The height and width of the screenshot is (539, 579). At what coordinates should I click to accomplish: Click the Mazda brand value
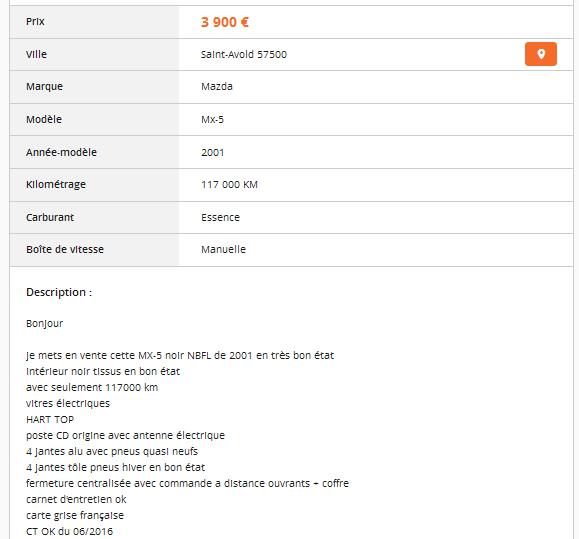coord(217,86)
